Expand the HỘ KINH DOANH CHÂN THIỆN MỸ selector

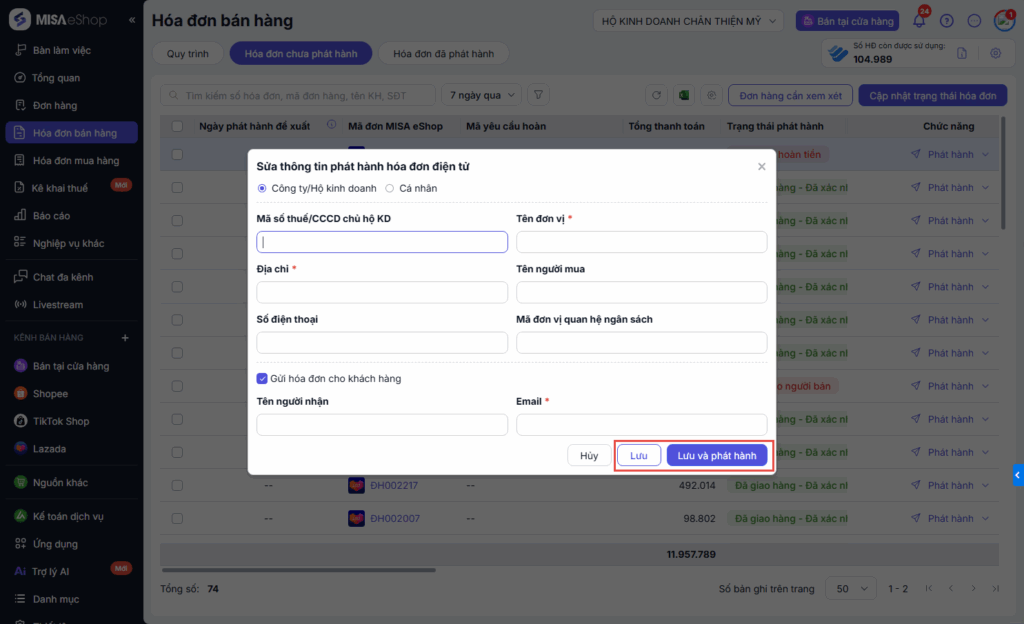tap(690, 21)
